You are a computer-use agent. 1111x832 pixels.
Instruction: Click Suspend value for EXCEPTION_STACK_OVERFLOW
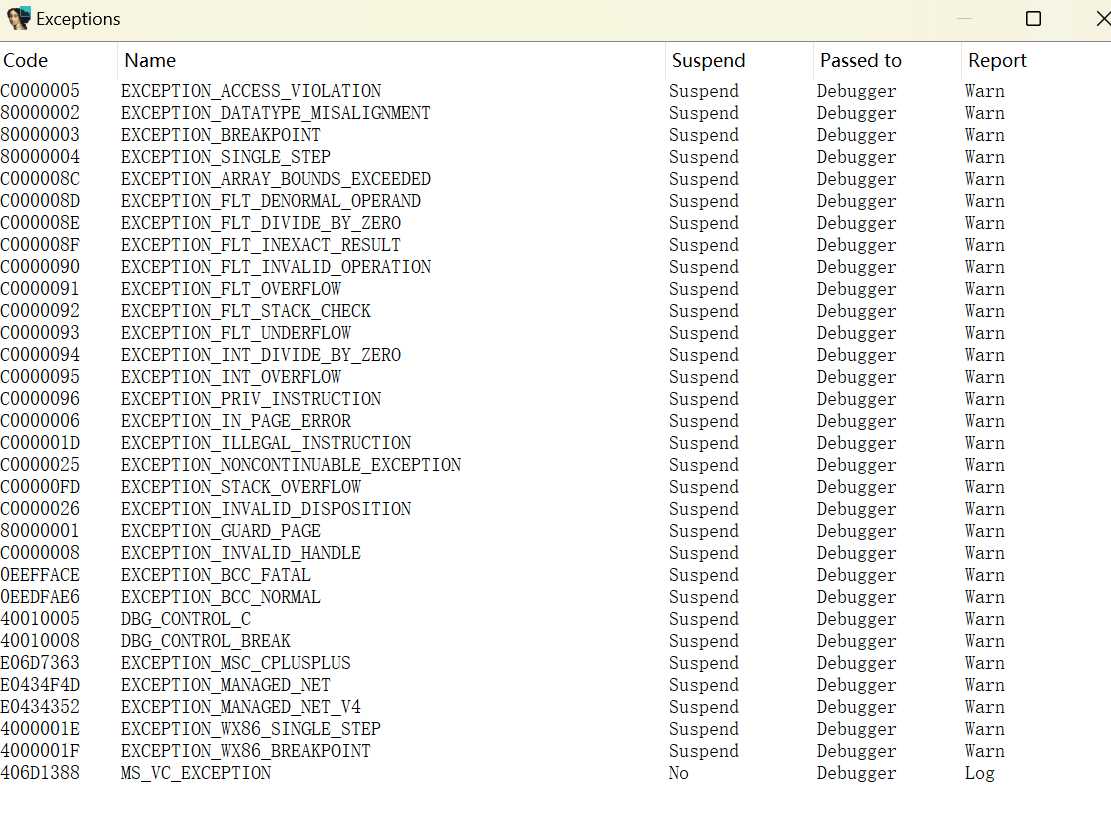[703, 487]
